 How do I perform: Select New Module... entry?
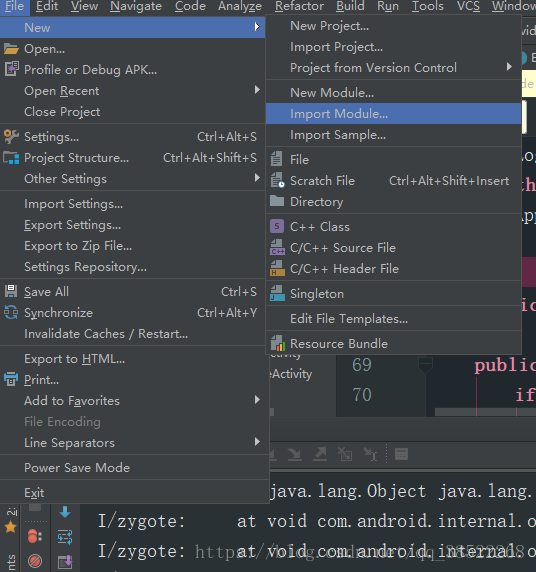[x=393, y=93]
